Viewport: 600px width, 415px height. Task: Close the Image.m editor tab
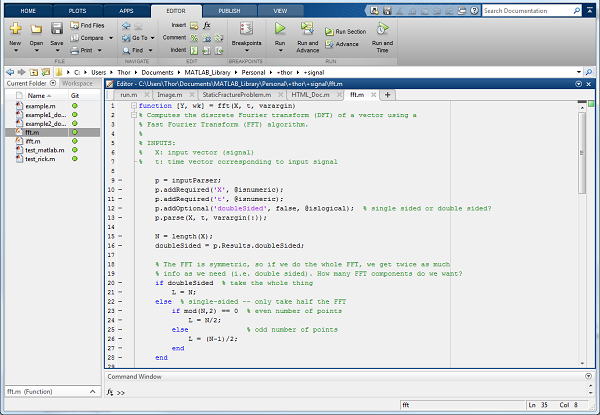pyautogui.click(x=192, y=94)
